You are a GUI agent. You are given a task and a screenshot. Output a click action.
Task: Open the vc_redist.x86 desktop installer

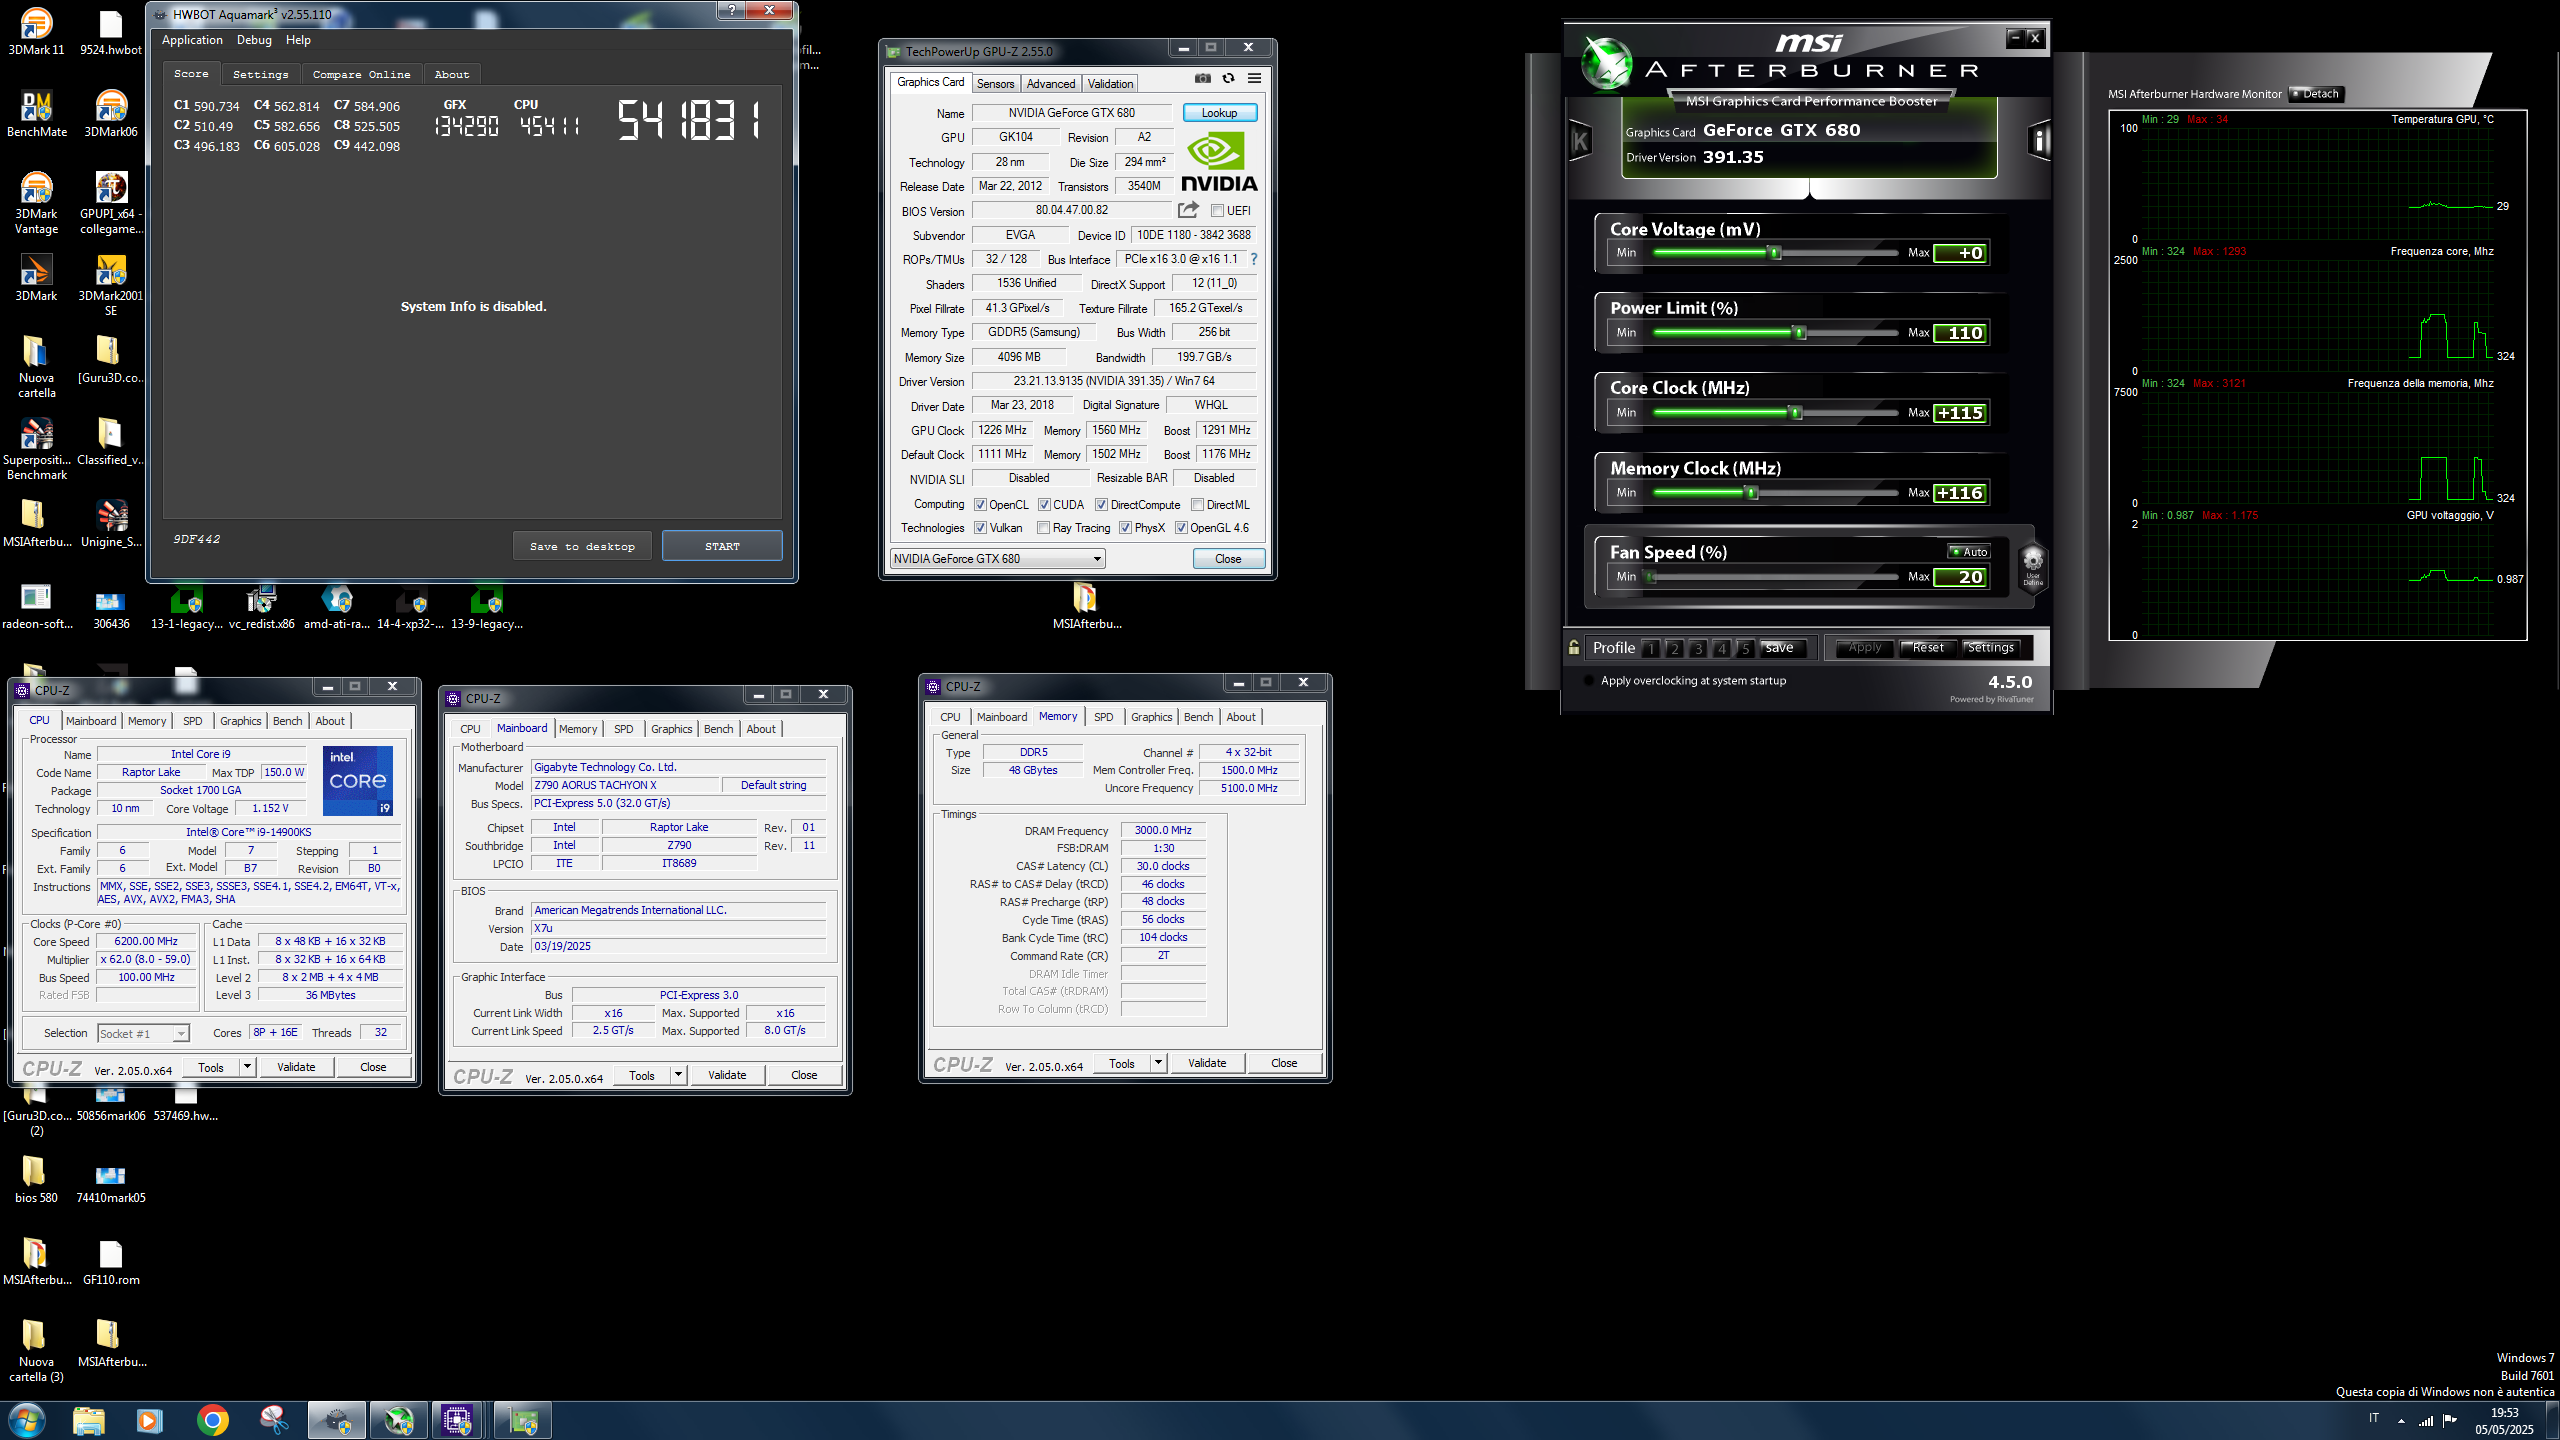[x=261, y=606]
